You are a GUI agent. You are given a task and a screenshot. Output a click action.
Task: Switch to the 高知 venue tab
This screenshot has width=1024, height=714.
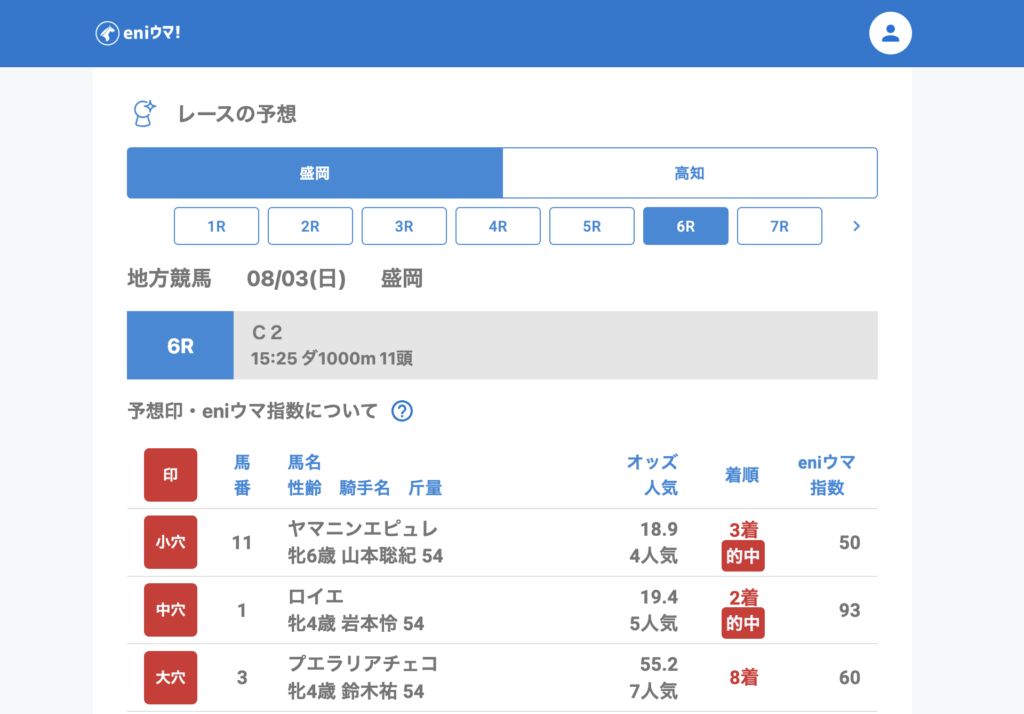[x=689, y=173]
